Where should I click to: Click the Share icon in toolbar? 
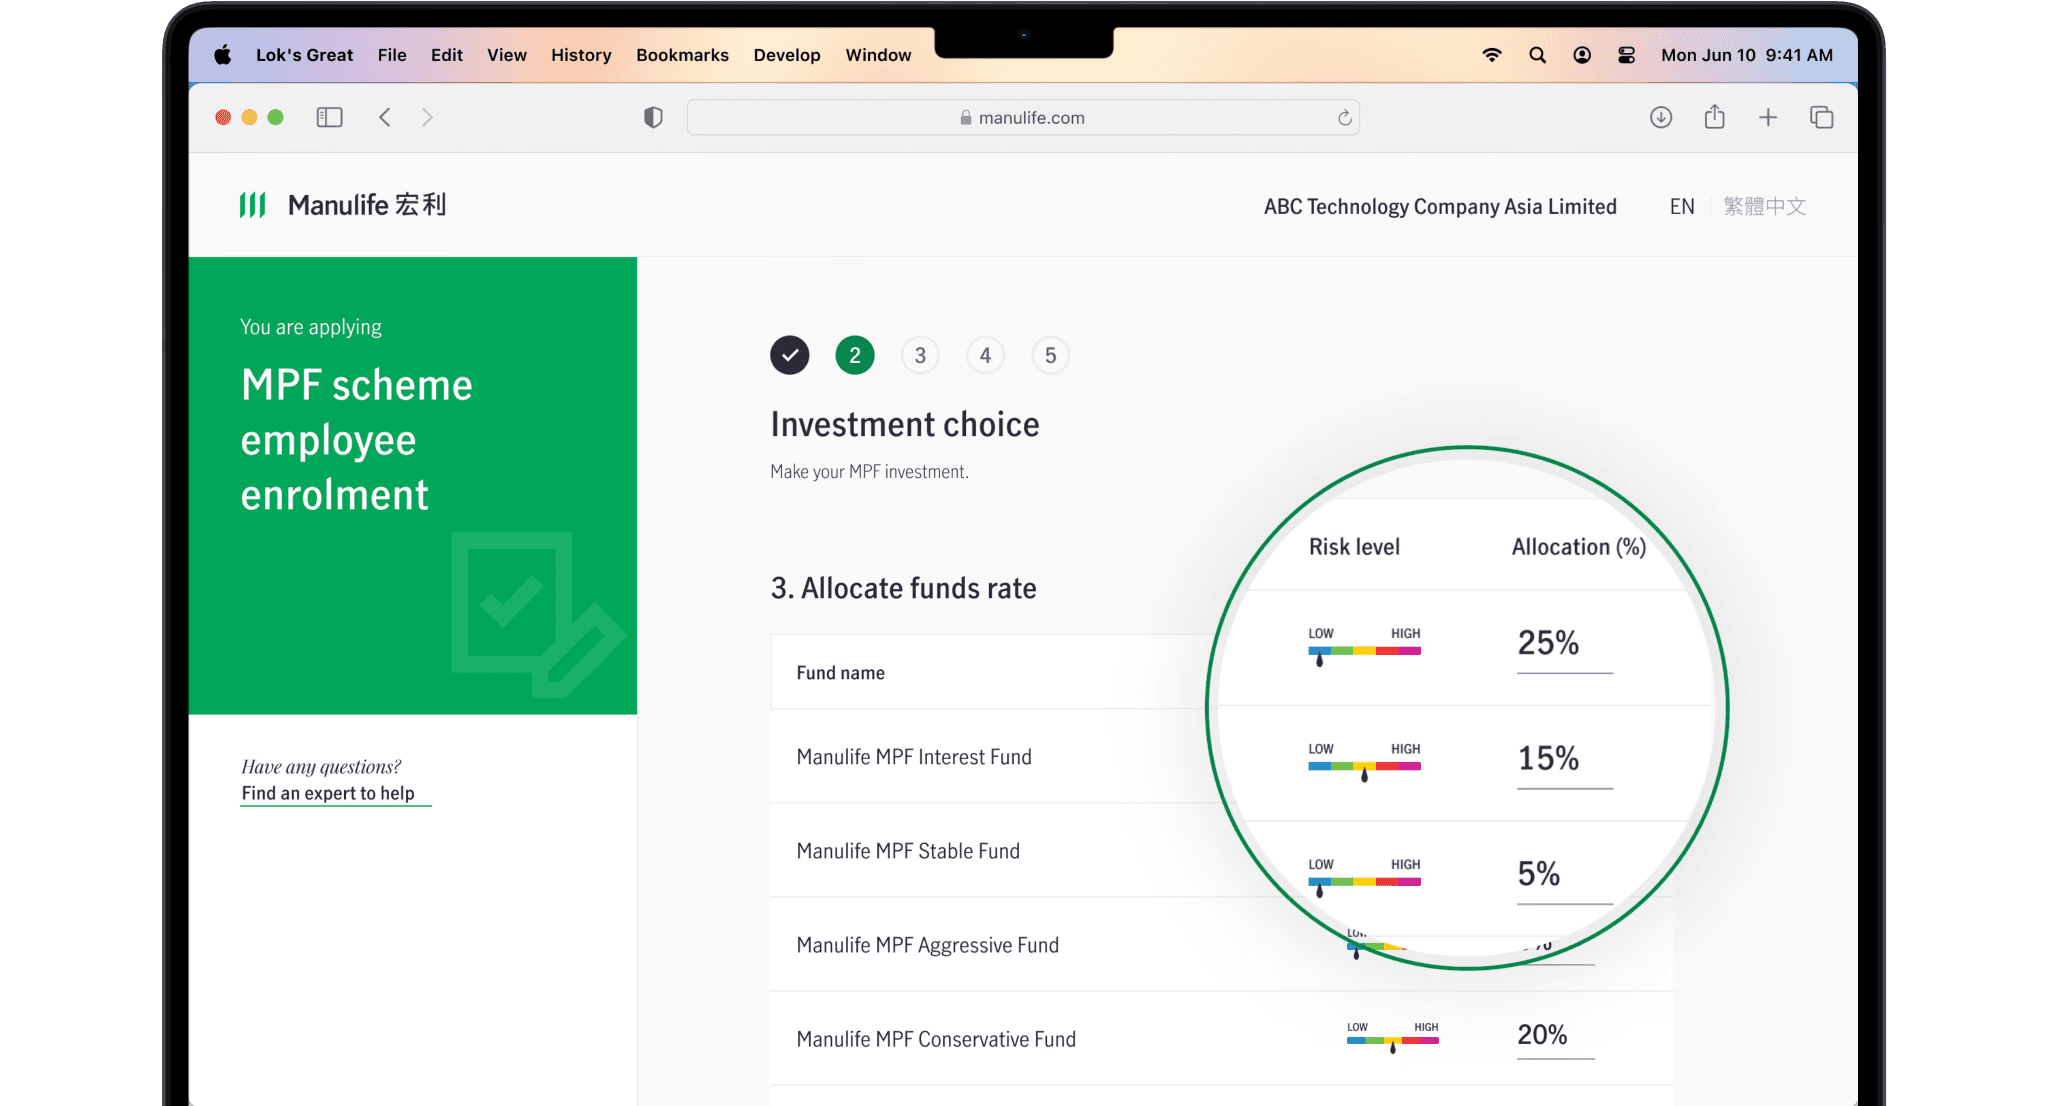(1715, 118)
